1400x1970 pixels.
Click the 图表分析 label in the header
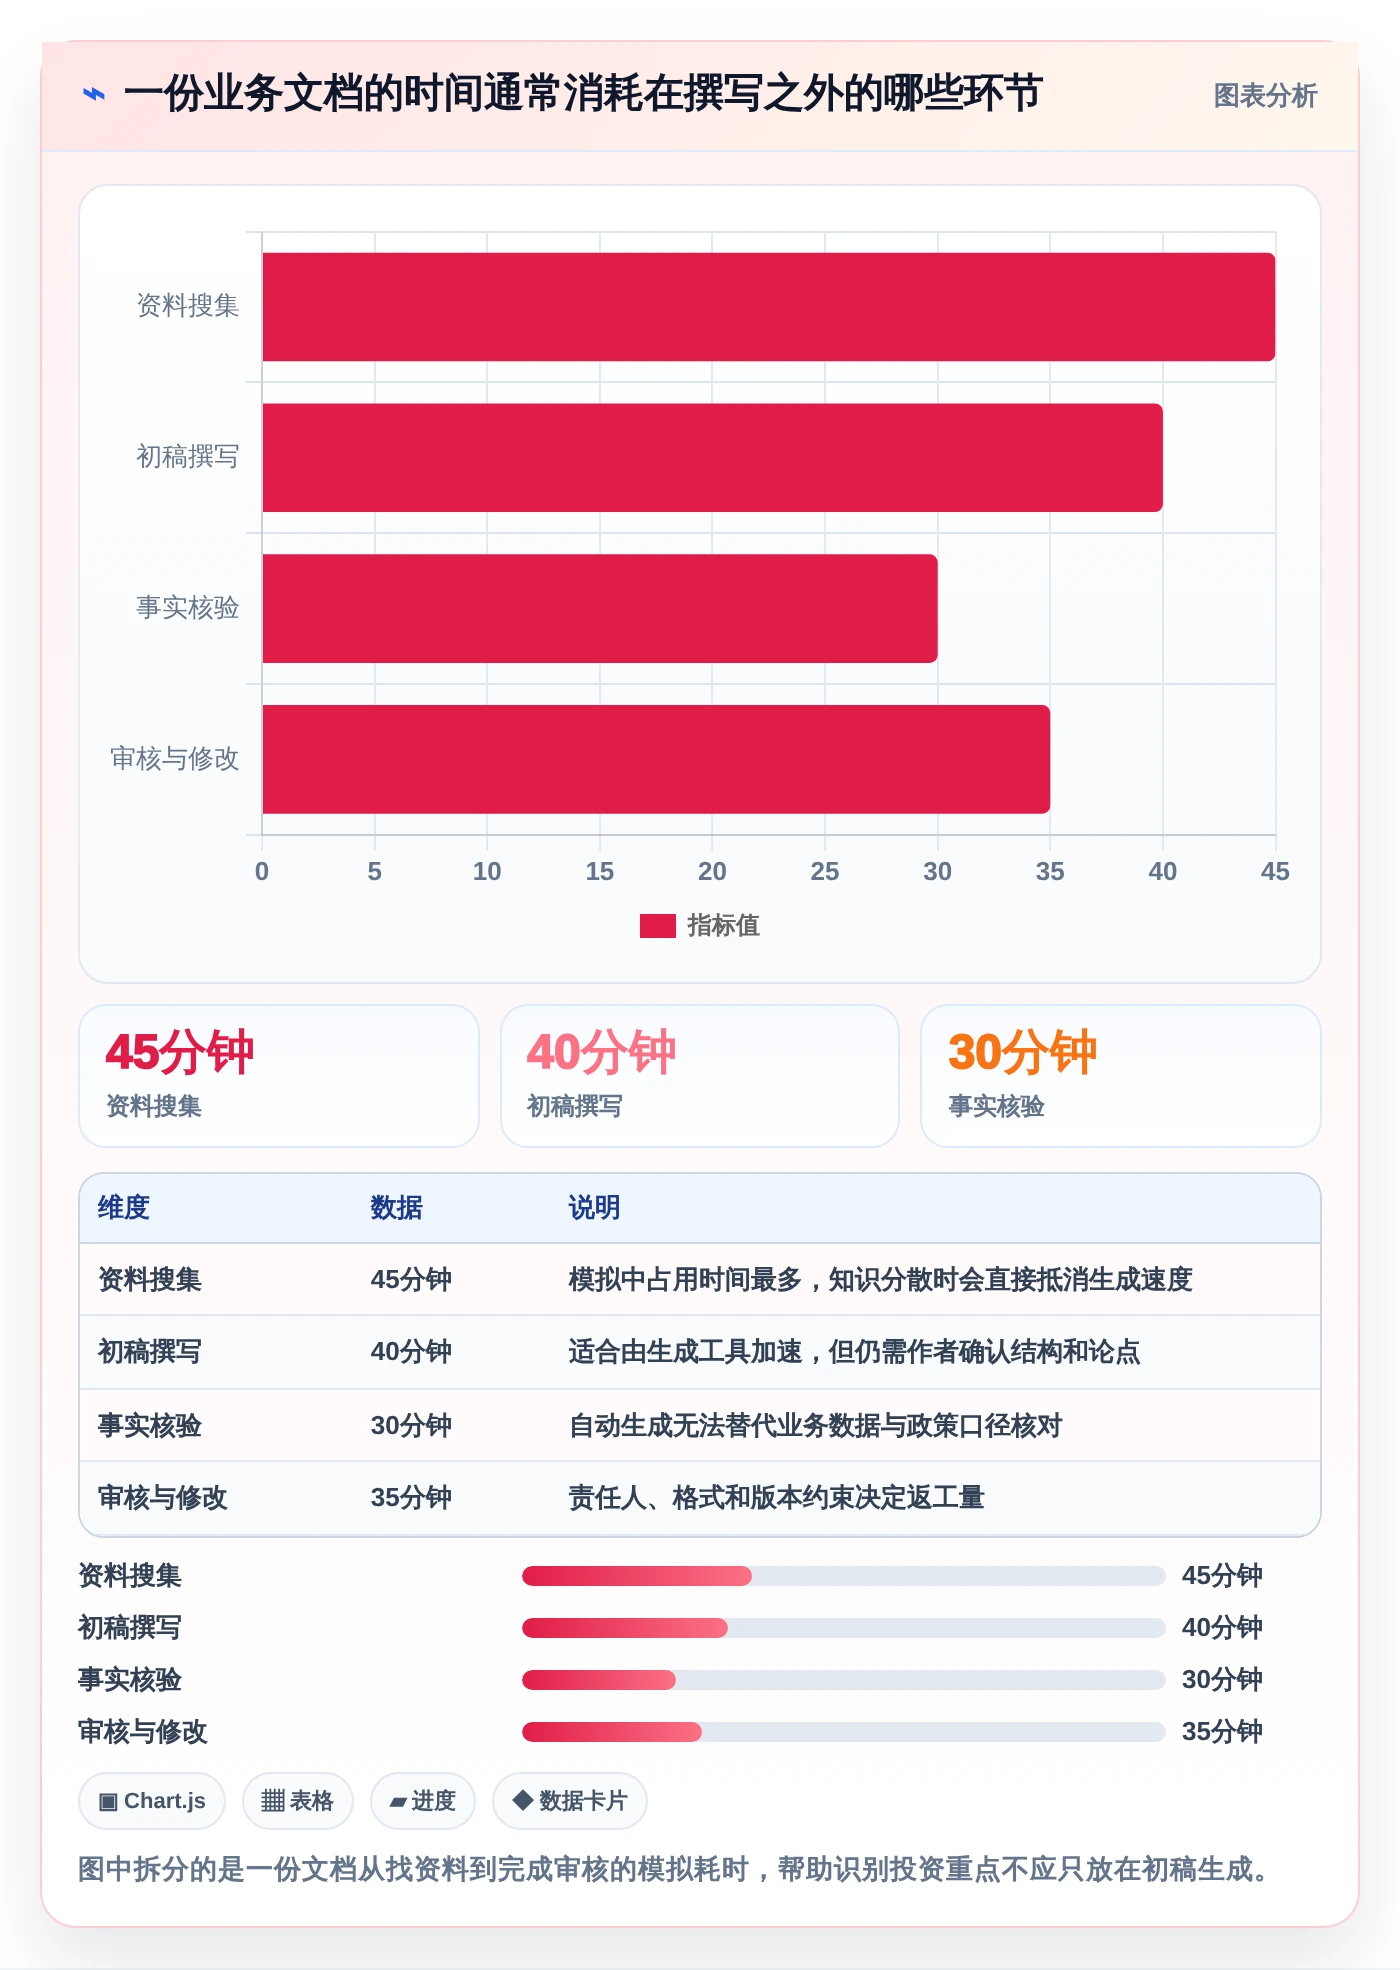click(1265, 96)
